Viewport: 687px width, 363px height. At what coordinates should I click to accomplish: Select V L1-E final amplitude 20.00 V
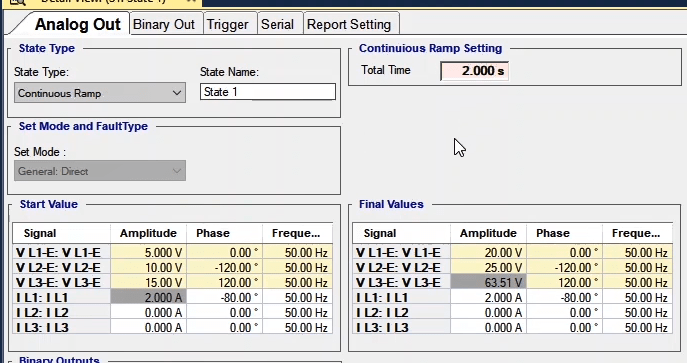489,253
